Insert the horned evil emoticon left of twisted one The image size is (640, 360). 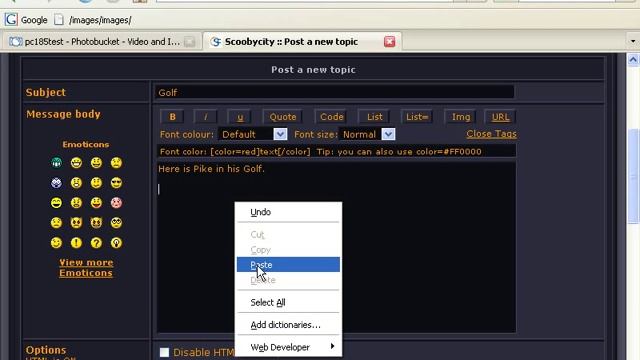pos(76,222)
